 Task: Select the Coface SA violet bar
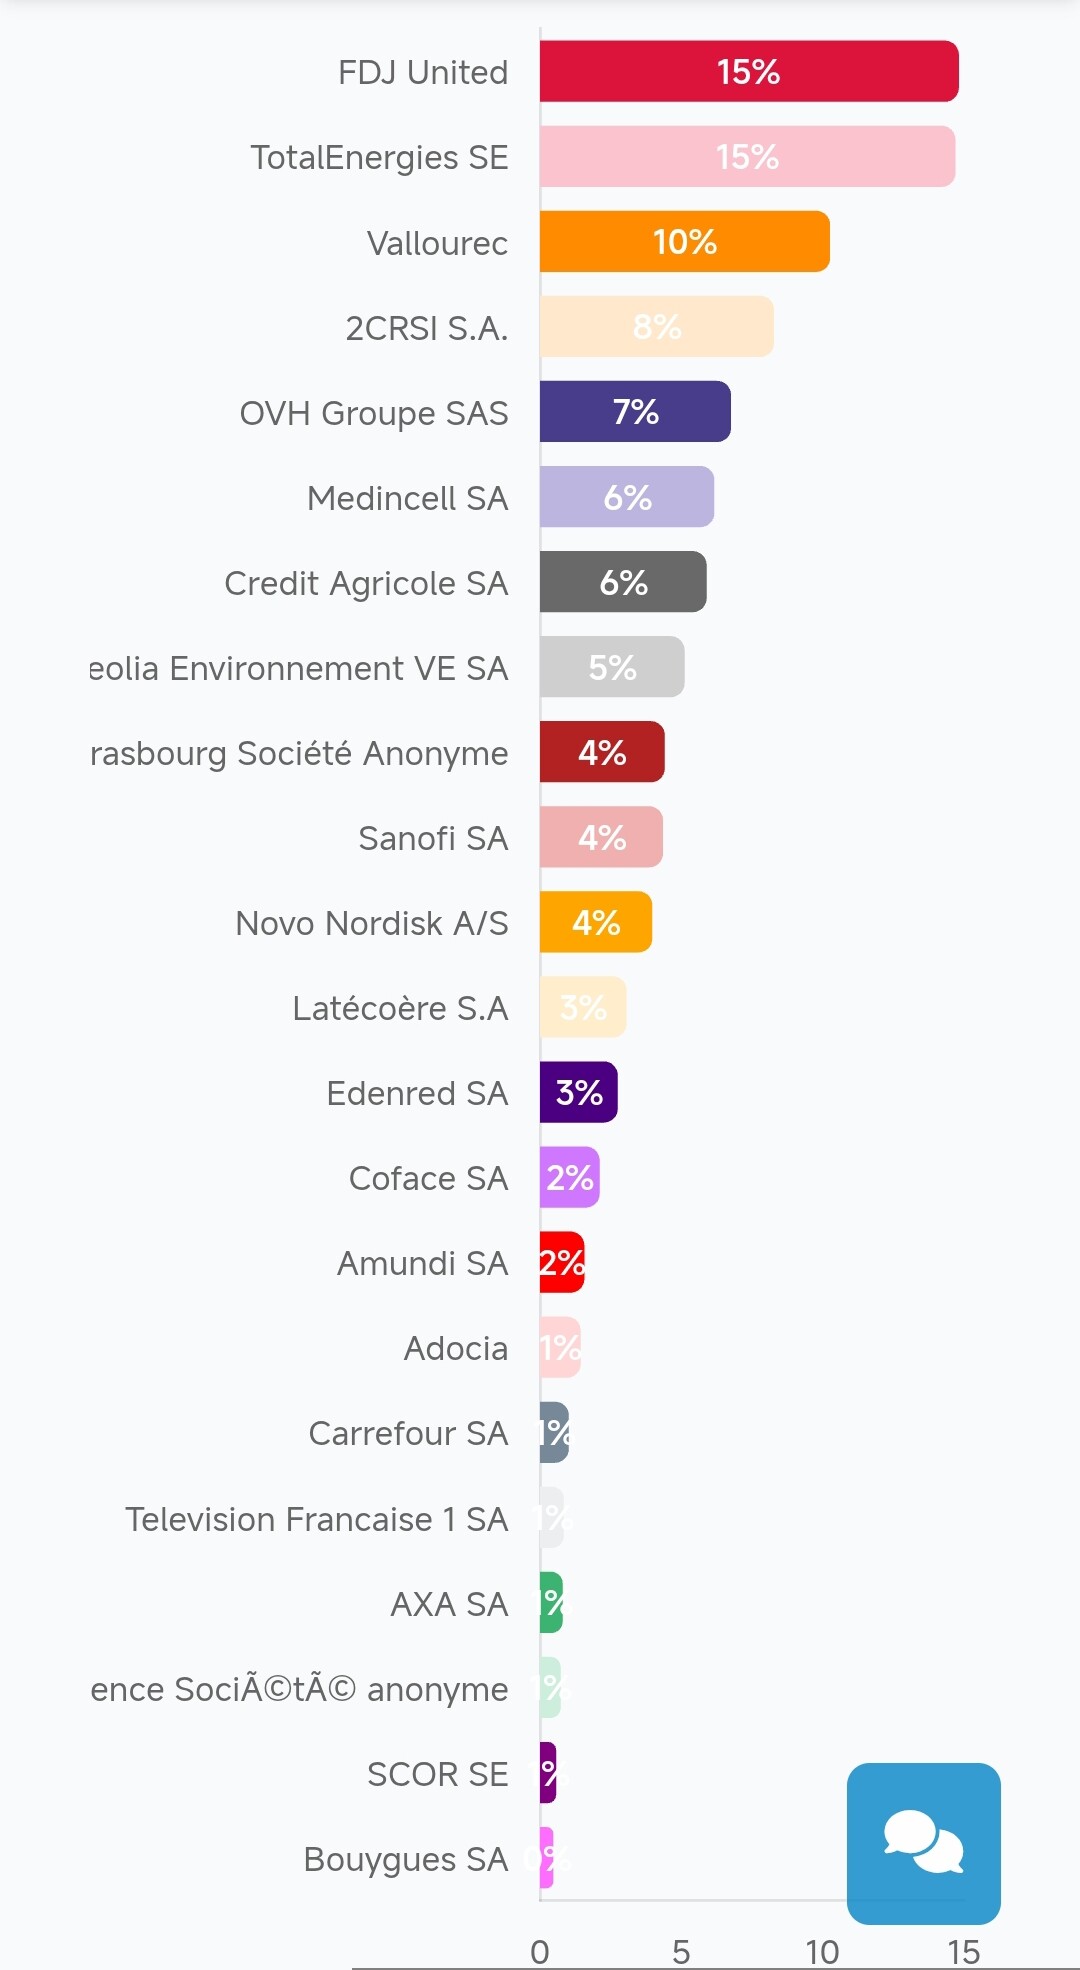pos(569,1177)
